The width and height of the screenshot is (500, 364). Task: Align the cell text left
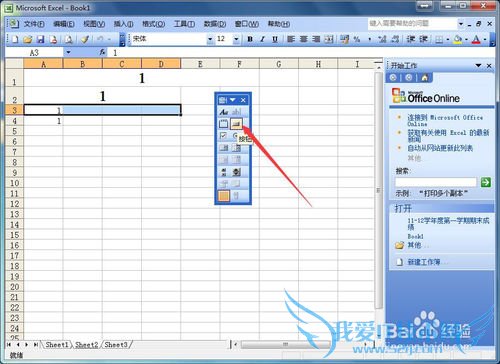(291, 39)
